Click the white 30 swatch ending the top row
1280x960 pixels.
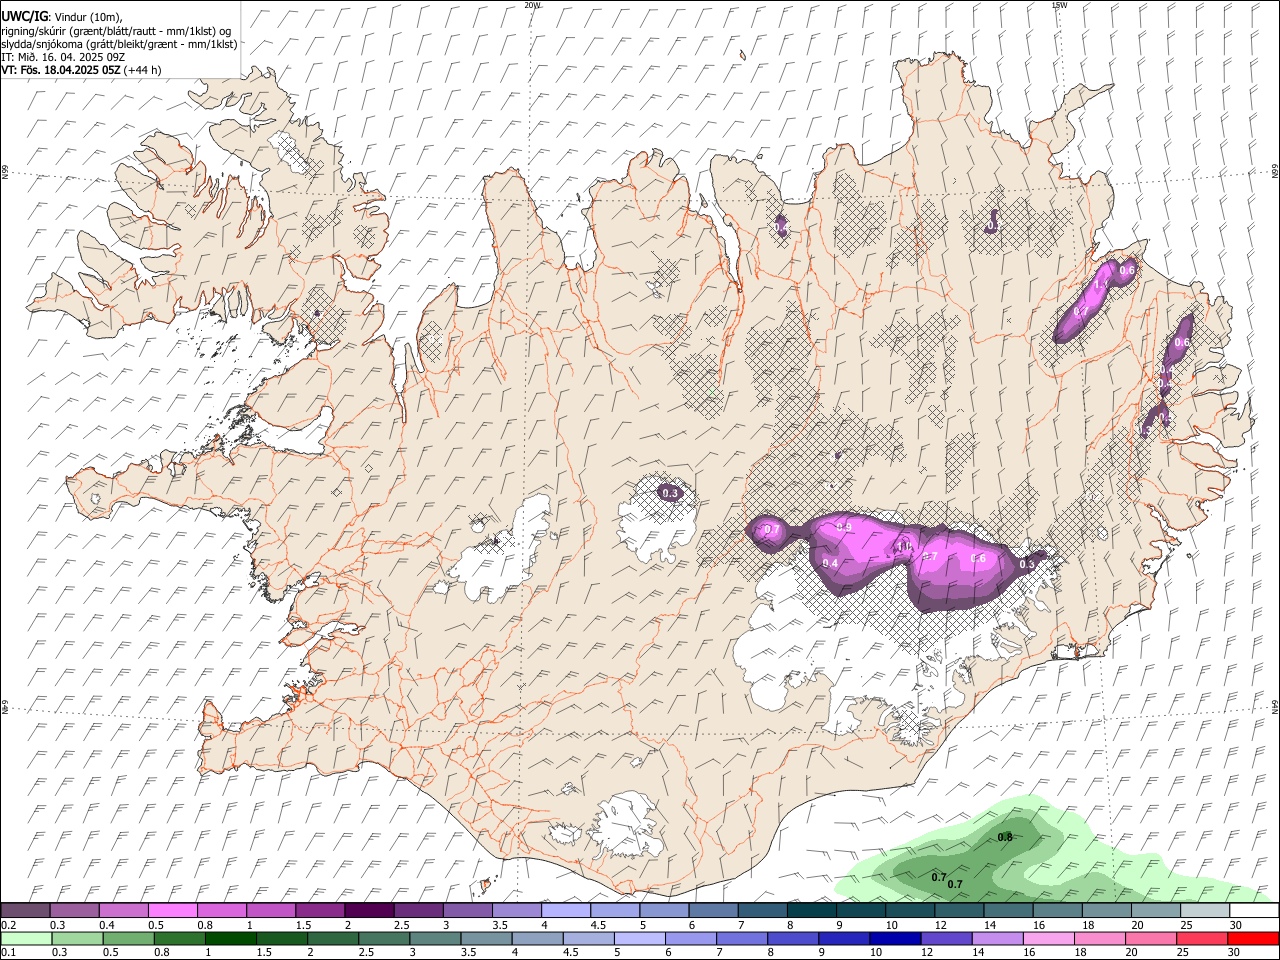click(1254, 911)
